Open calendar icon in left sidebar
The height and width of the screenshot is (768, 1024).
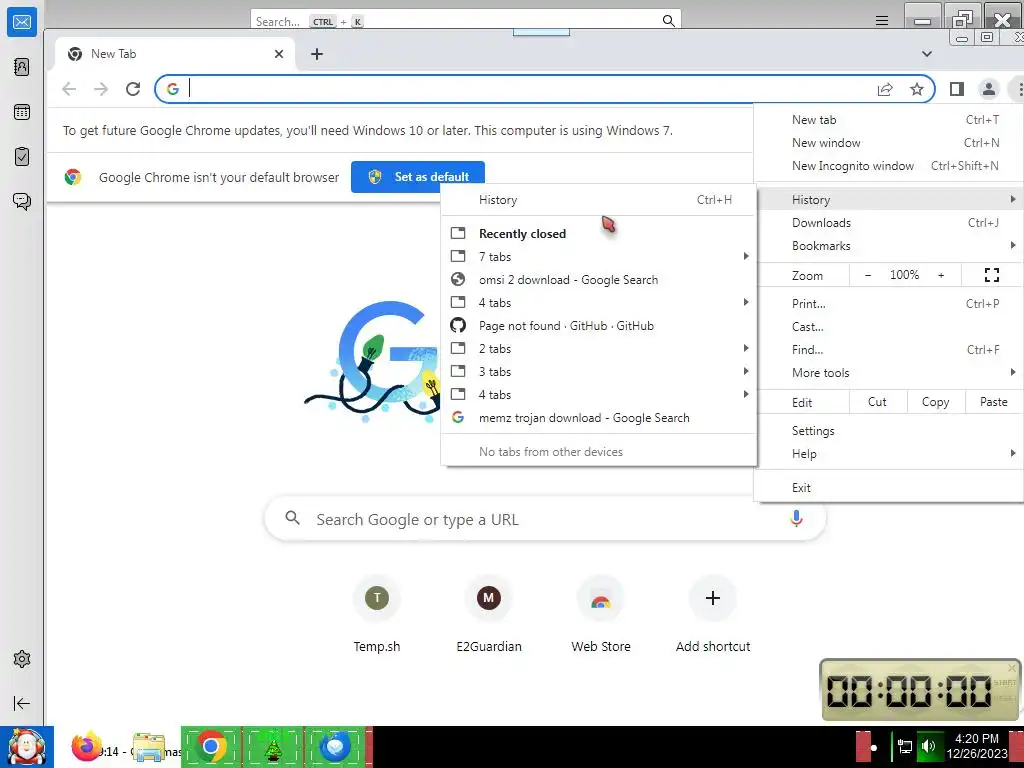(x=22, y=112)
